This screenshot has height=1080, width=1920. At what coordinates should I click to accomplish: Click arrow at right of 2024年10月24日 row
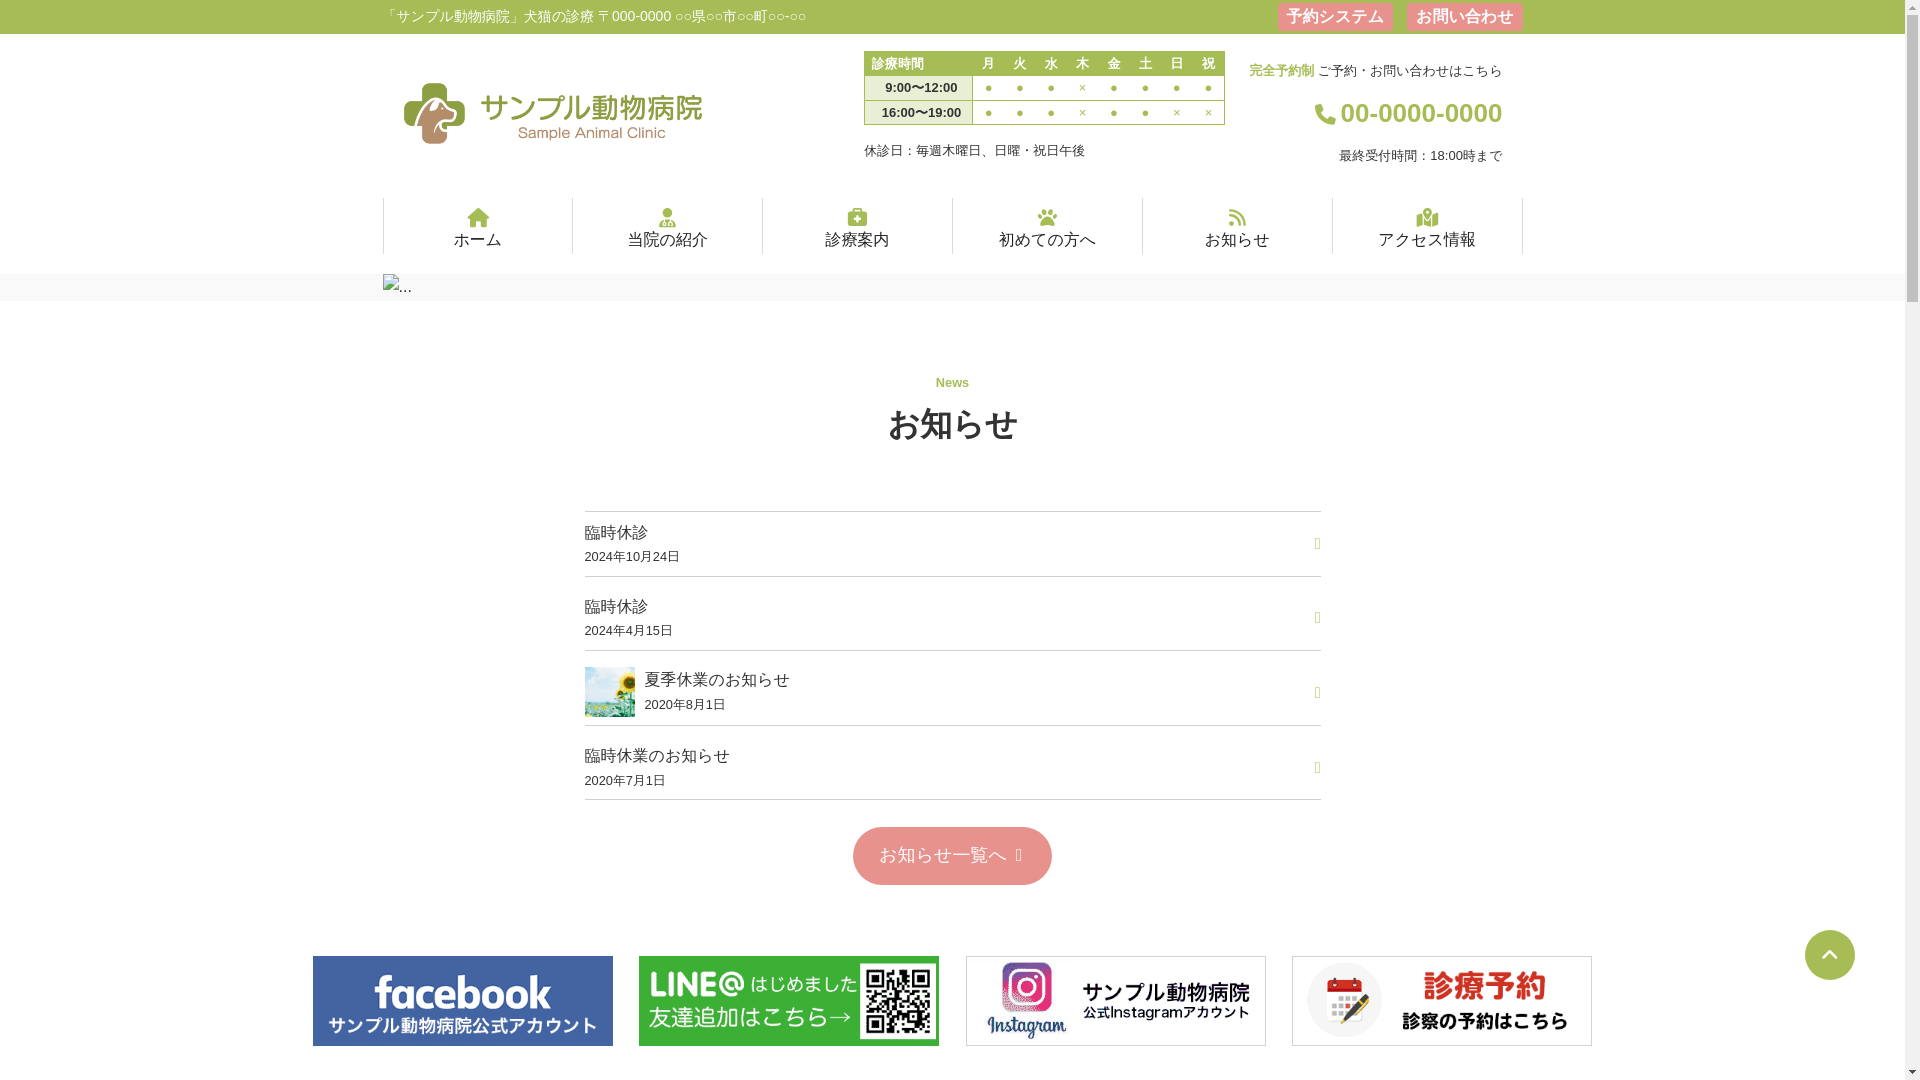[x=1317, y=544]
